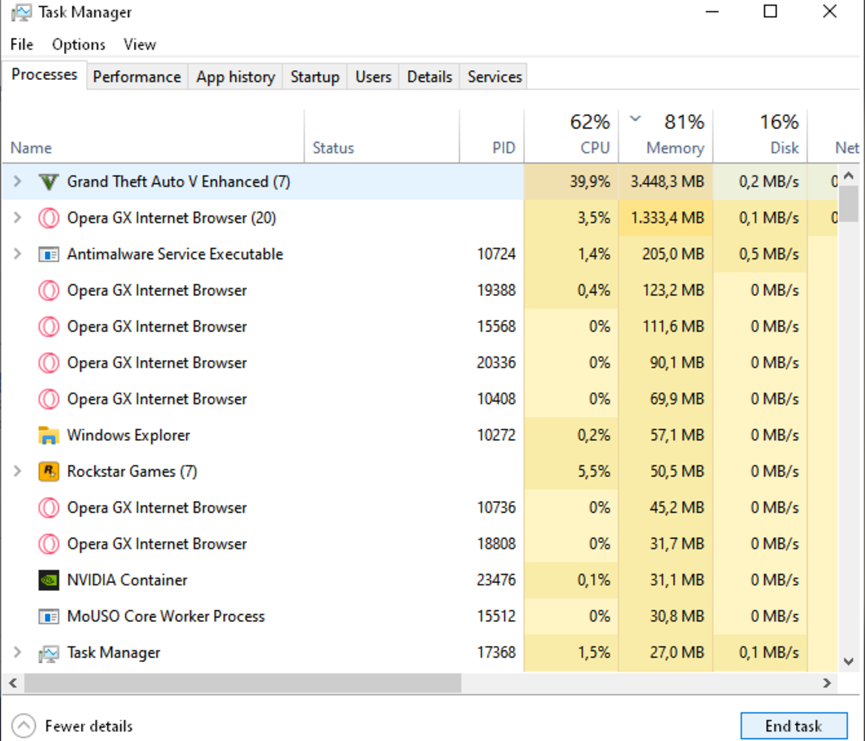Sort by the Disk column header
The width and height of the screenshot is (865, 741).
[x=760, y=136]
